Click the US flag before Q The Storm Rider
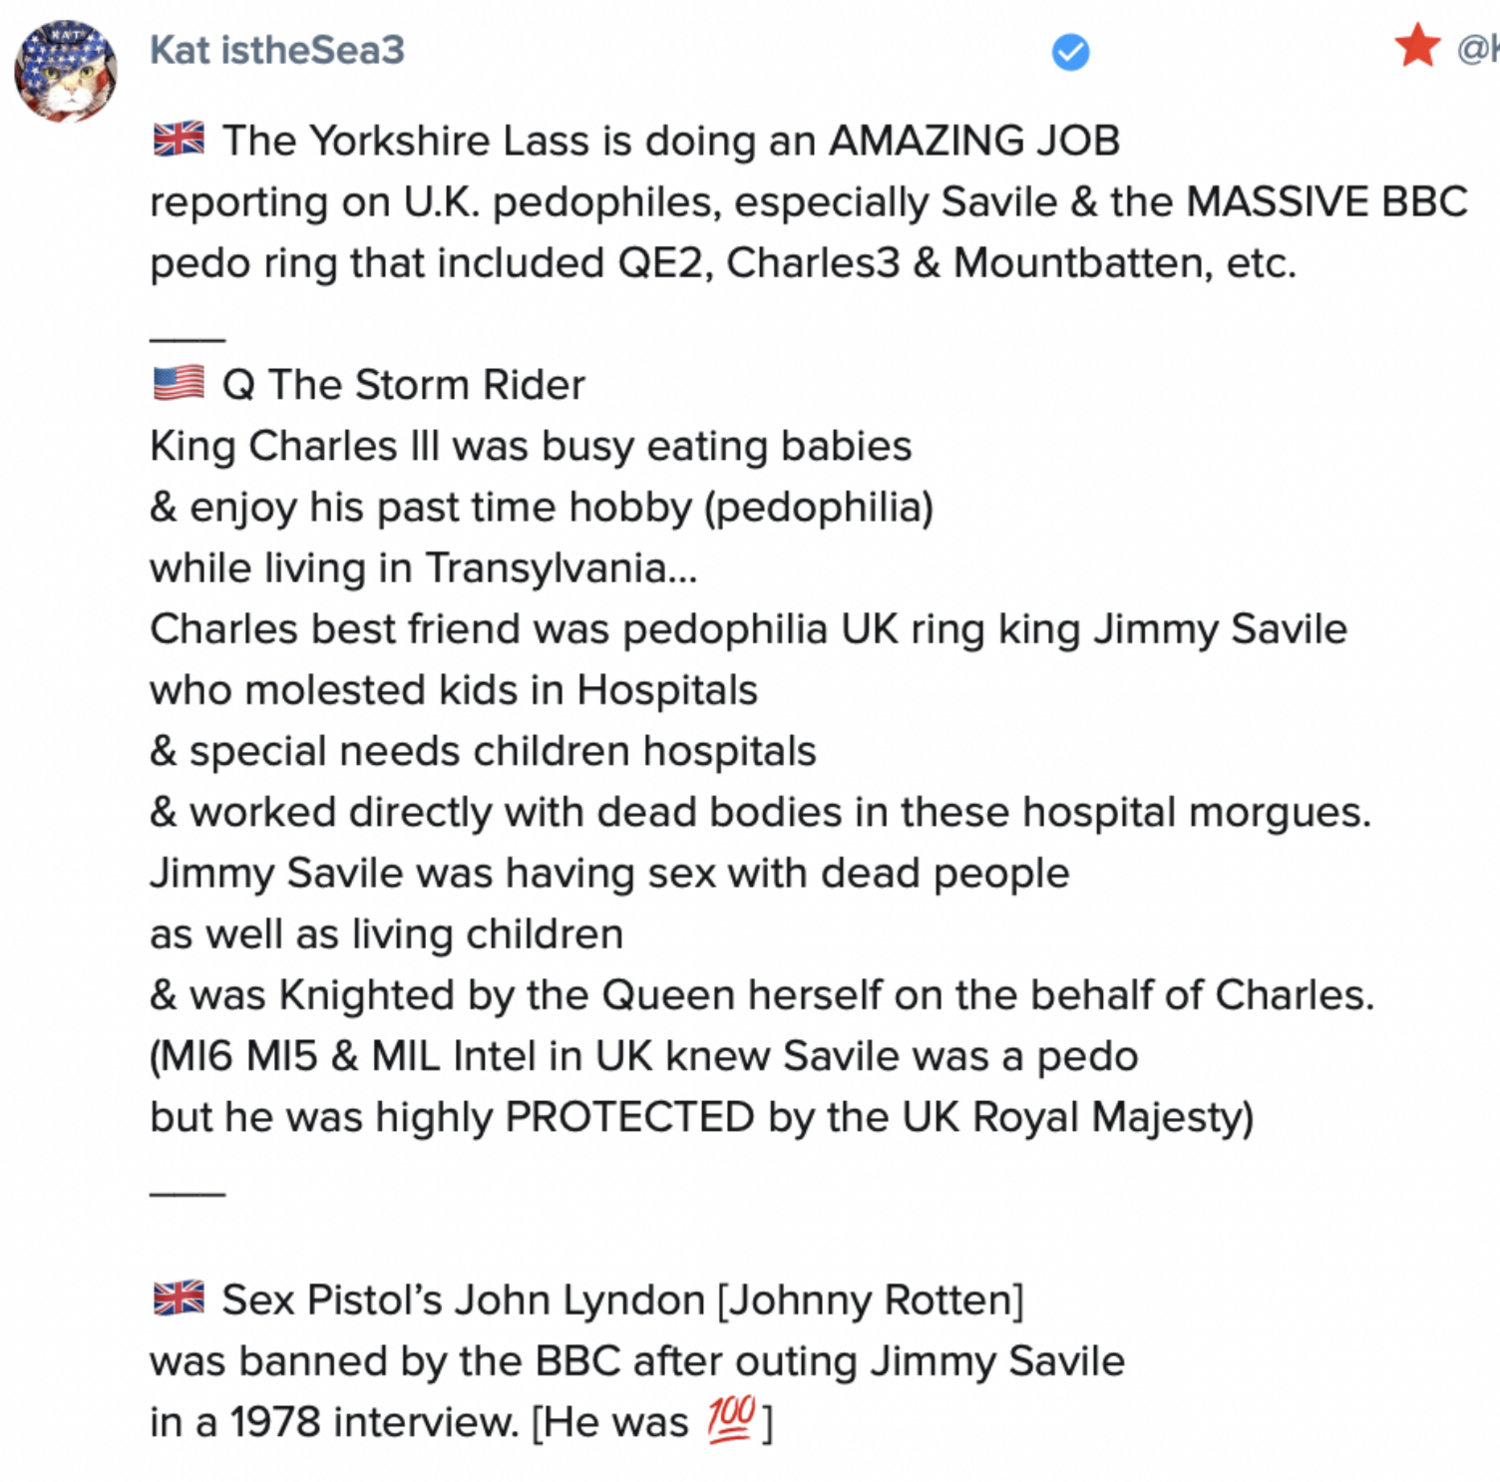The image size is (1500, 1482). 179,383
